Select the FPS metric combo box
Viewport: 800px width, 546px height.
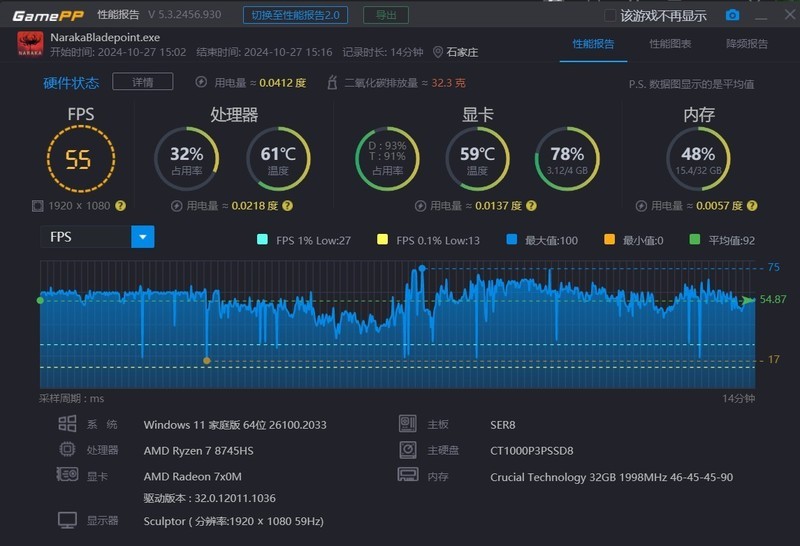(x=97, y=237)
